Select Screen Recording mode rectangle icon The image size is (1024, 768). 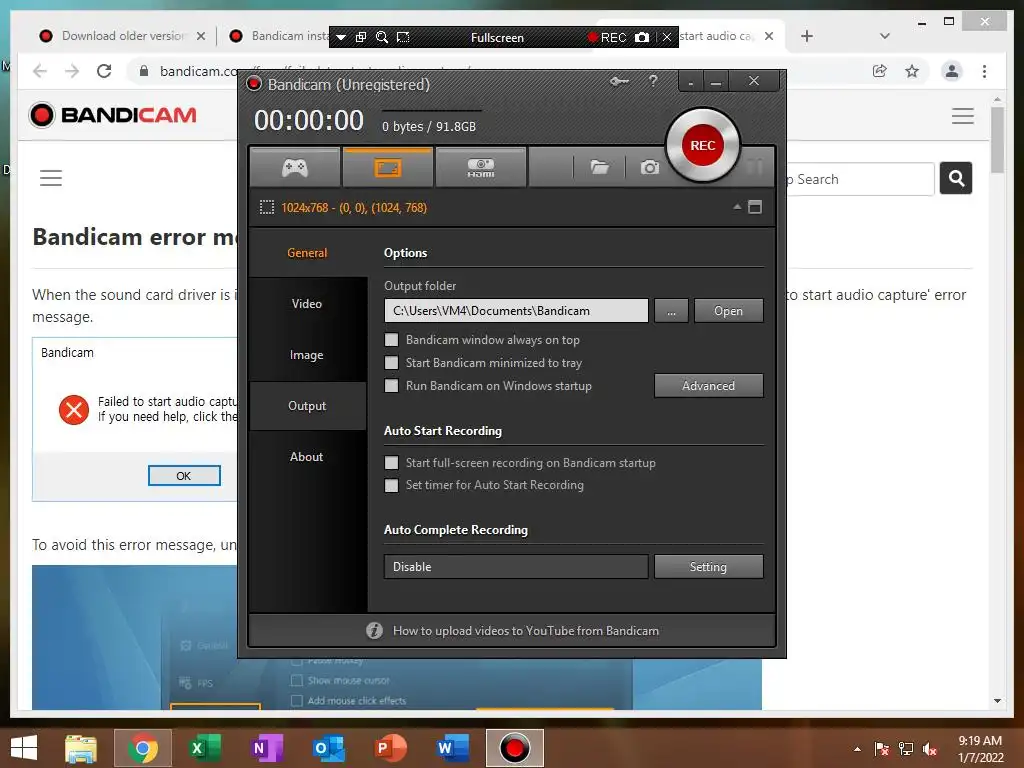(387, 168)
